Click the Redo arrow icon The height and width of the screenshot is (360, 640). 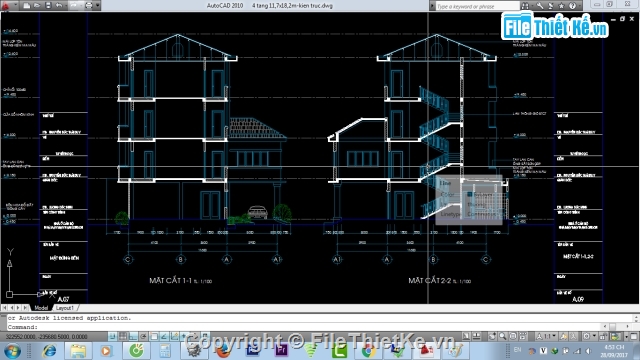[x=74, y=6]
